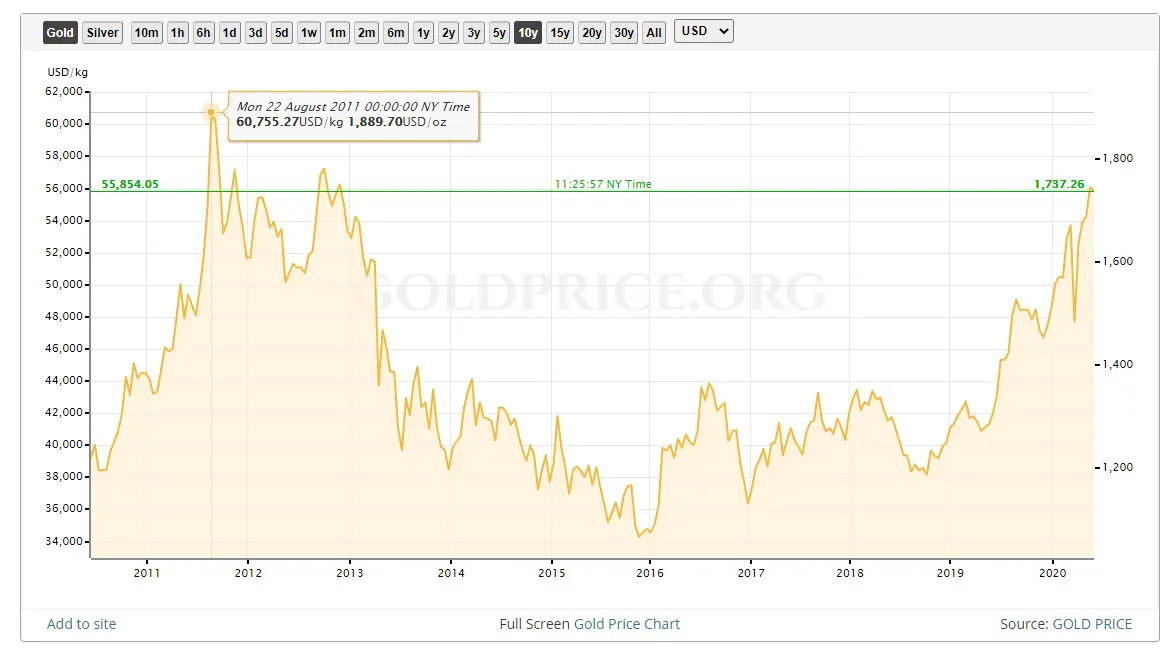
Task: Show the 1d price range
Action: pyautogui.click(x=229, y=32)
